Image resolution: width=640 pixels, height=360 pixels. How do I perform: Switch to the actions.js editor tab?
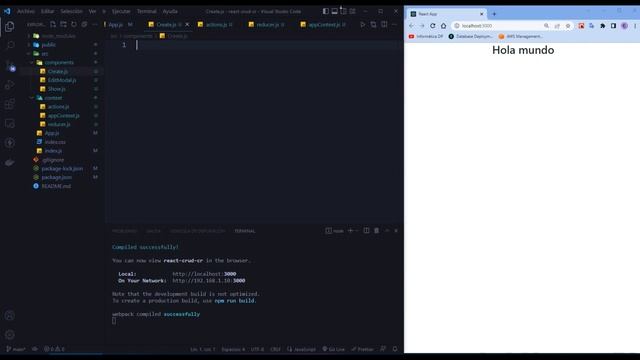[216, 24]
